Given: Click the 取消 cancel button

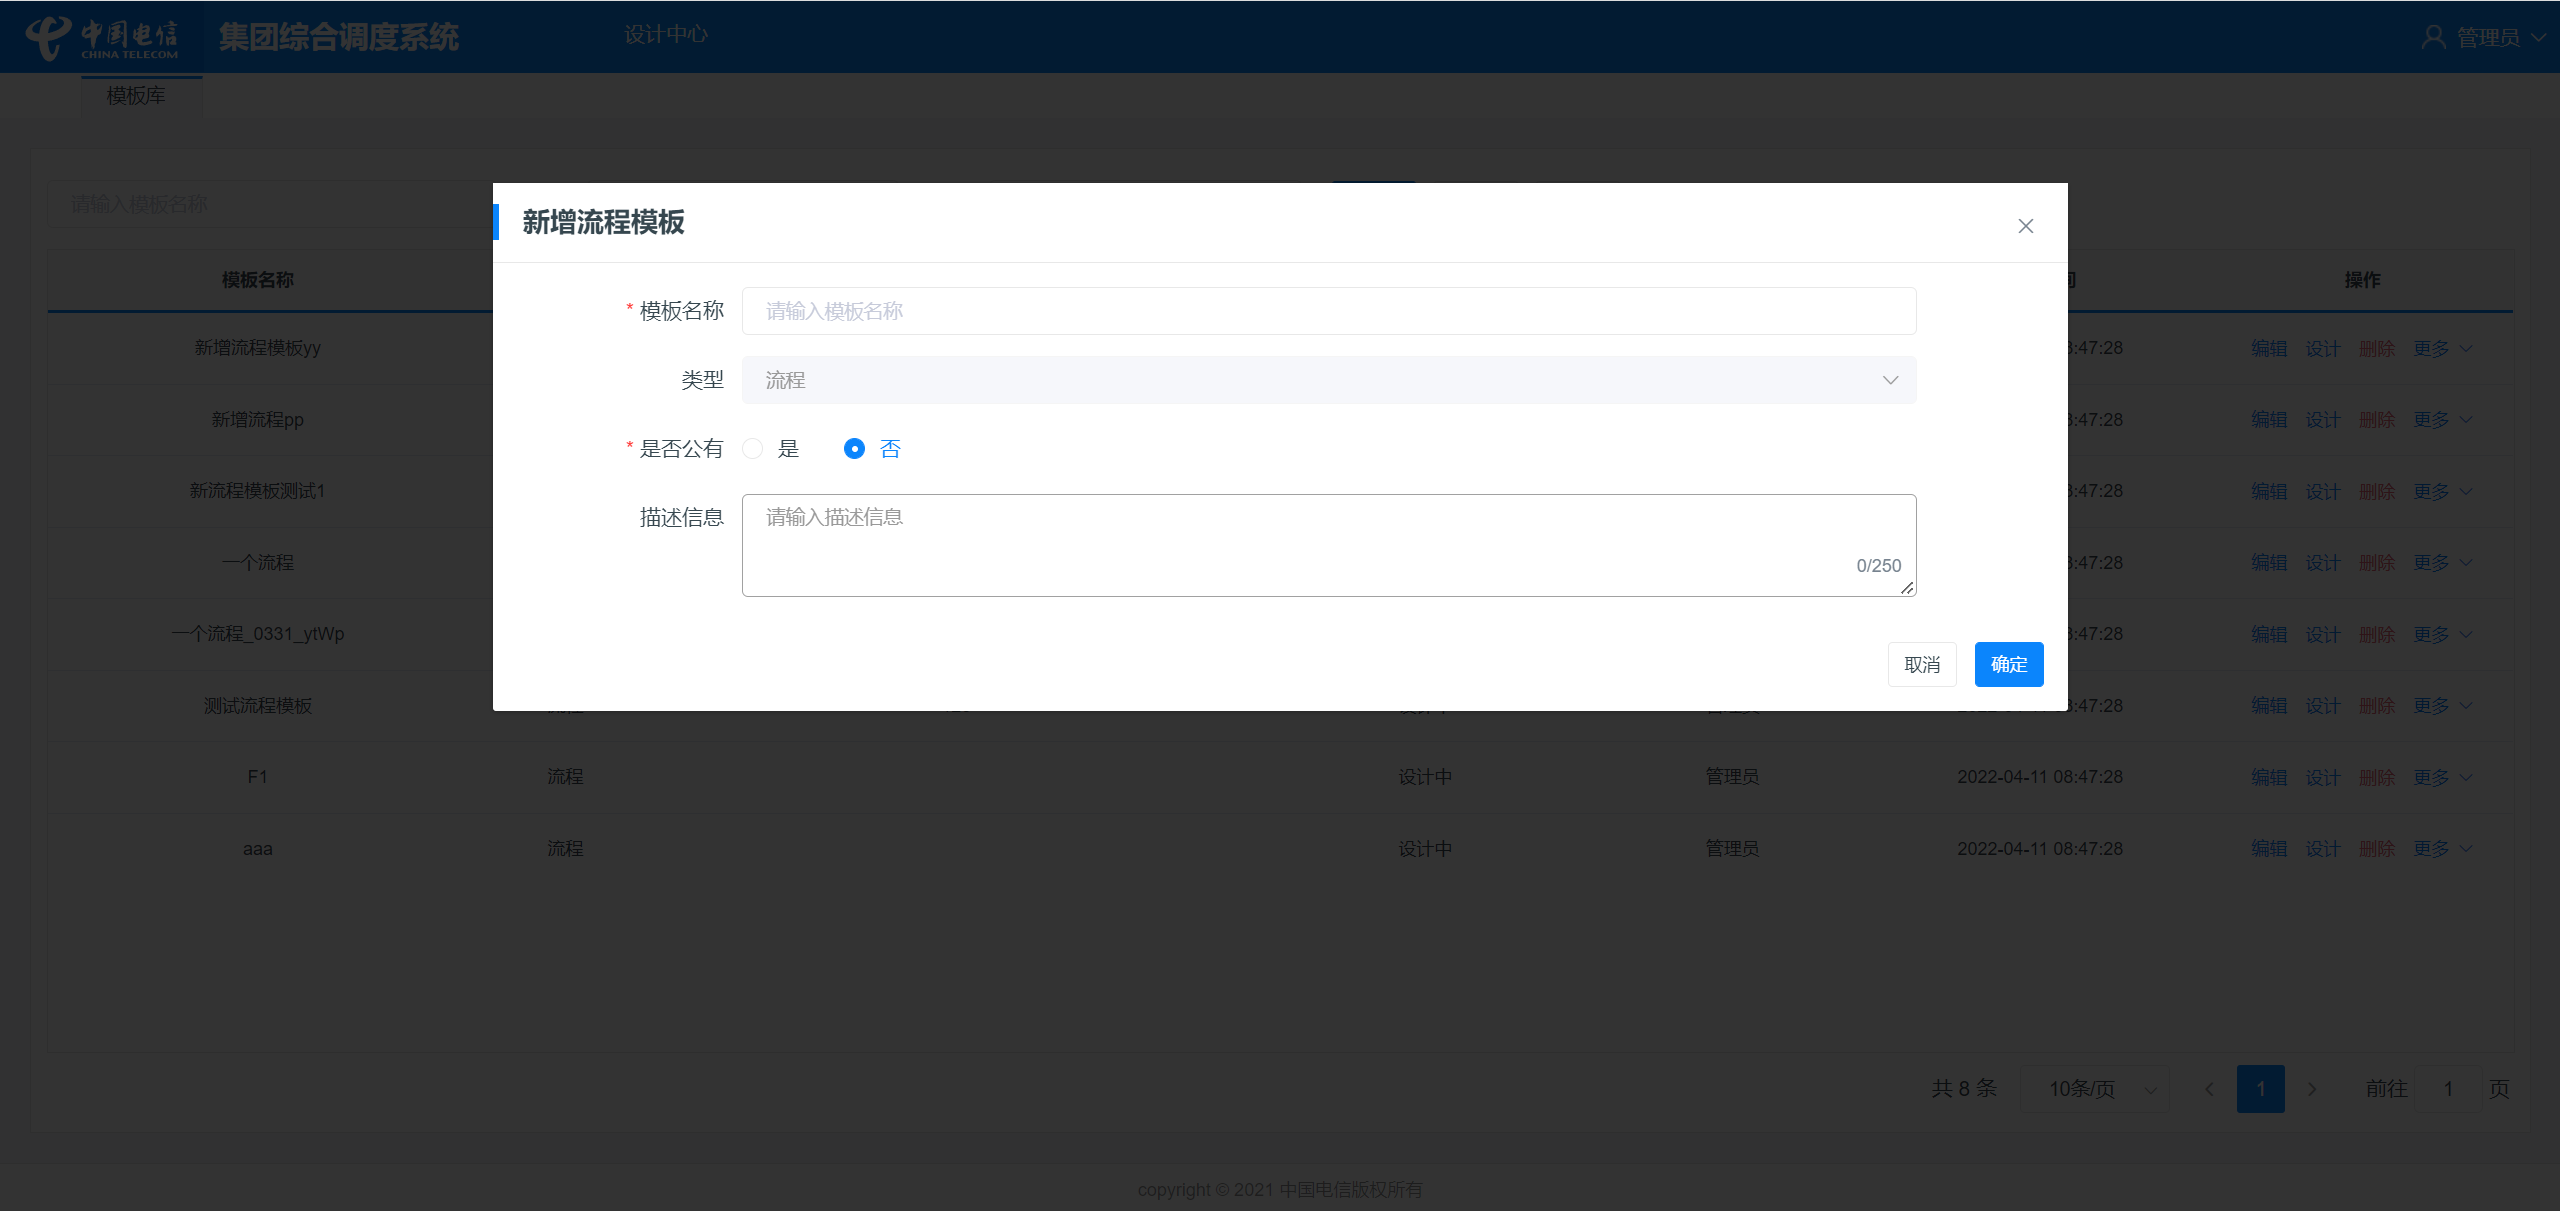Looking at the screenshot, I should [1921, 665].
